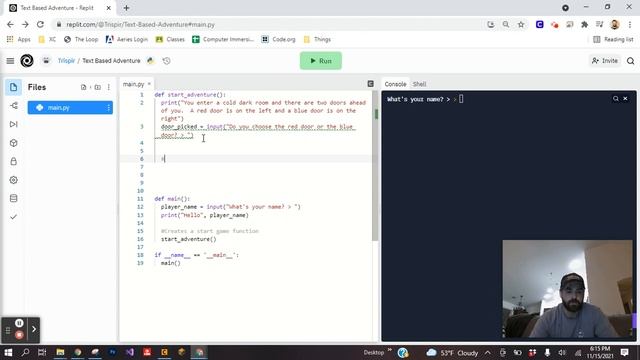Toggle the editor layout icon
This screenshot has height=360, width=640.
pos(371,84)
